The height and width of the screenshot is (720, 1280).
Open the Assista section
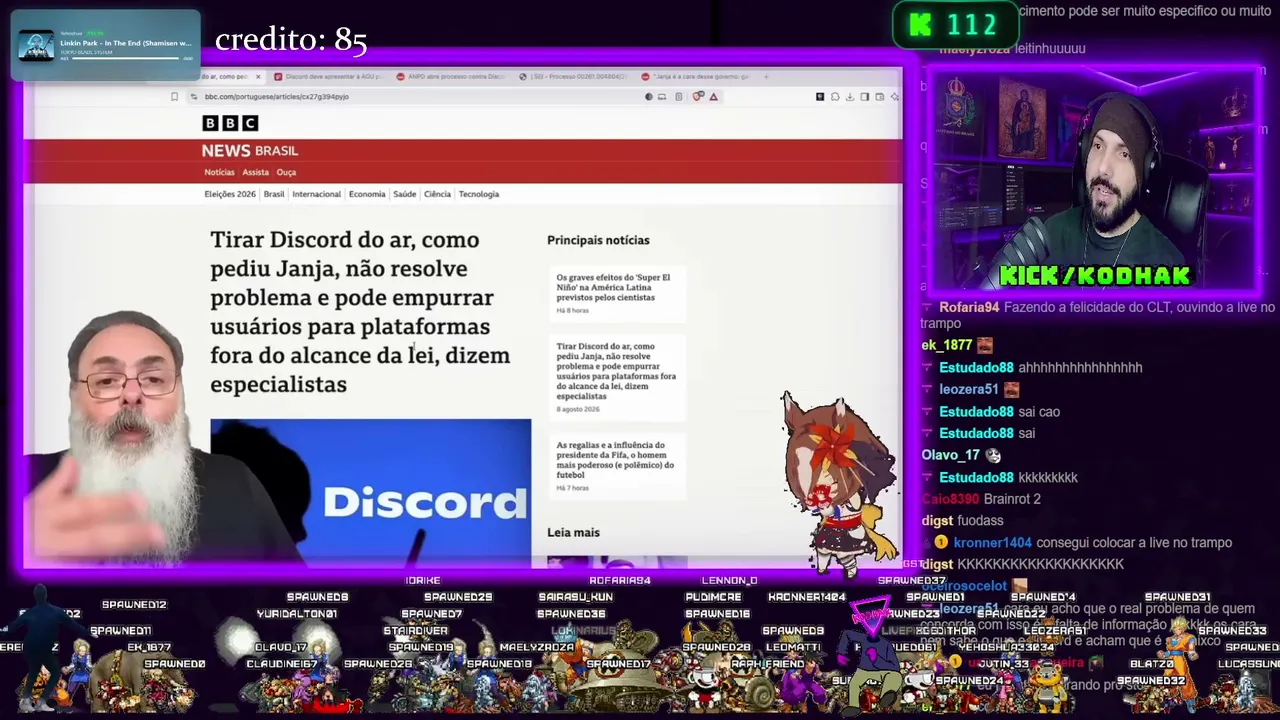pos(255,172)
